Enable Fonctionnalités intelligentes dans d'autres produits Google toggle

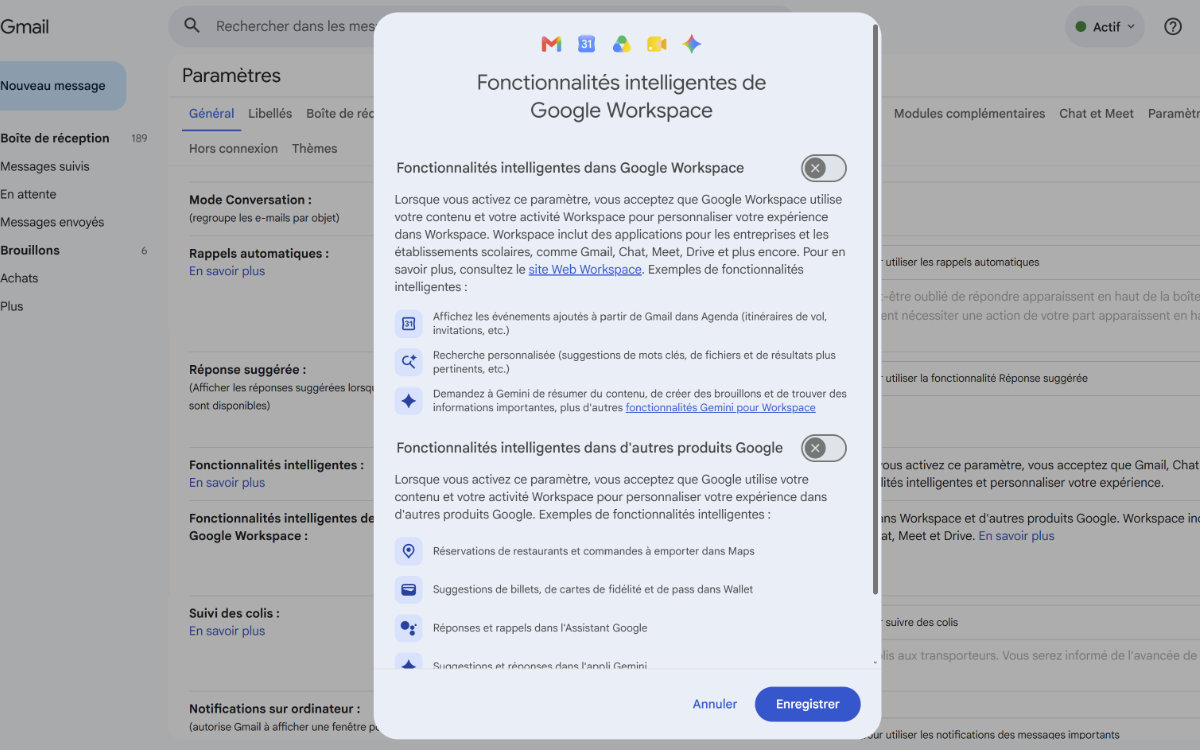[823, 448]
